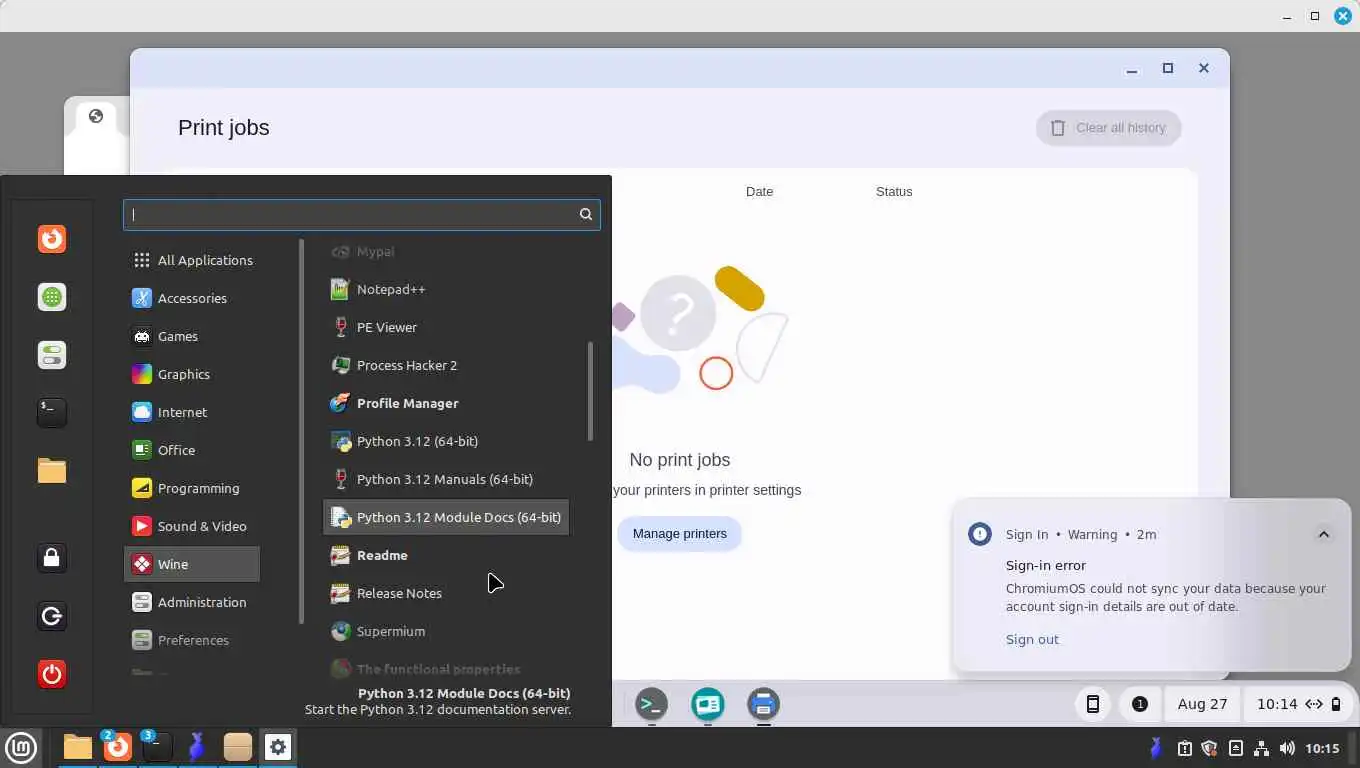
Task: Select the Graphics category
Action: [191, 374]
